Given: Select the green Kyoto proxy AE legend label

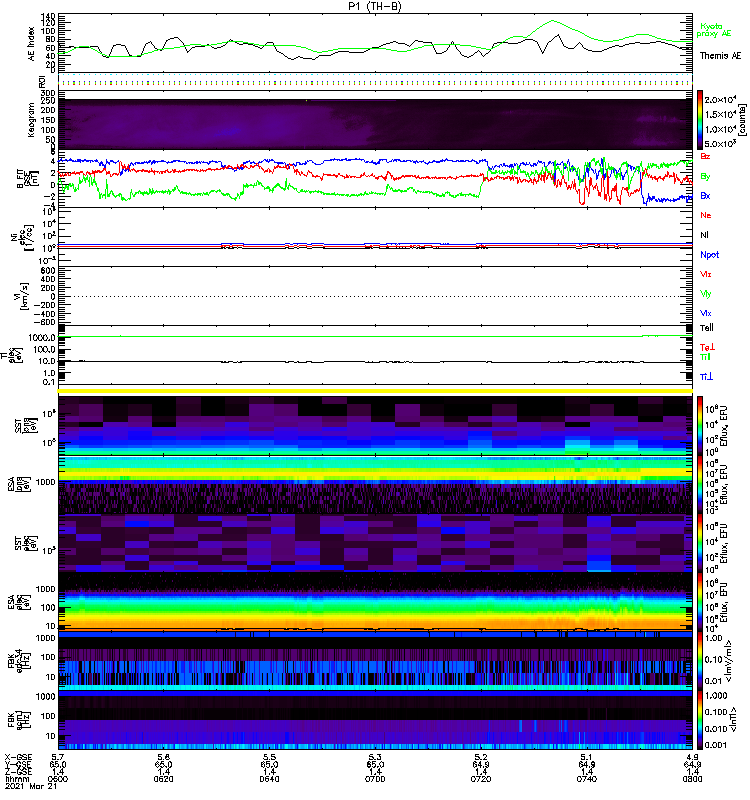Looking at the screenshot, I should click(x=713, y=30).
